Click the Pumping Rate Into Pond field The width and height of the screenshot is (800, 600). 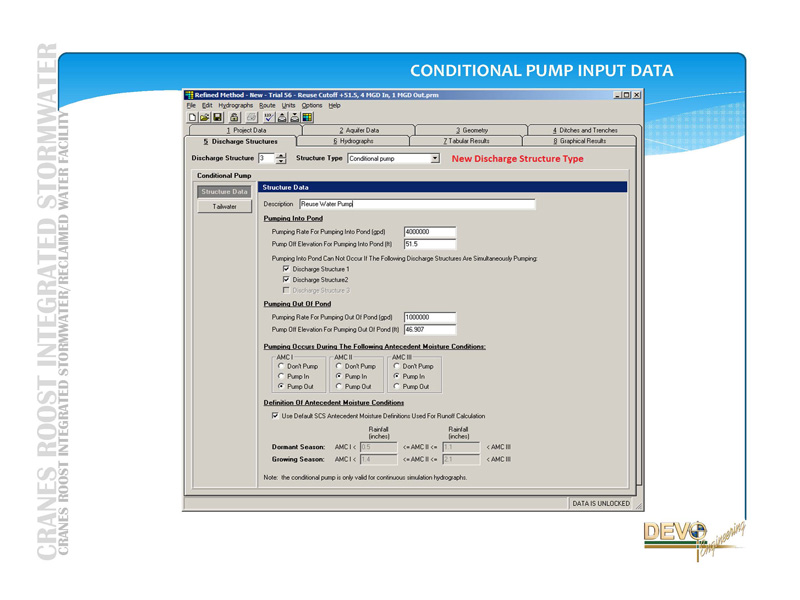430,231
